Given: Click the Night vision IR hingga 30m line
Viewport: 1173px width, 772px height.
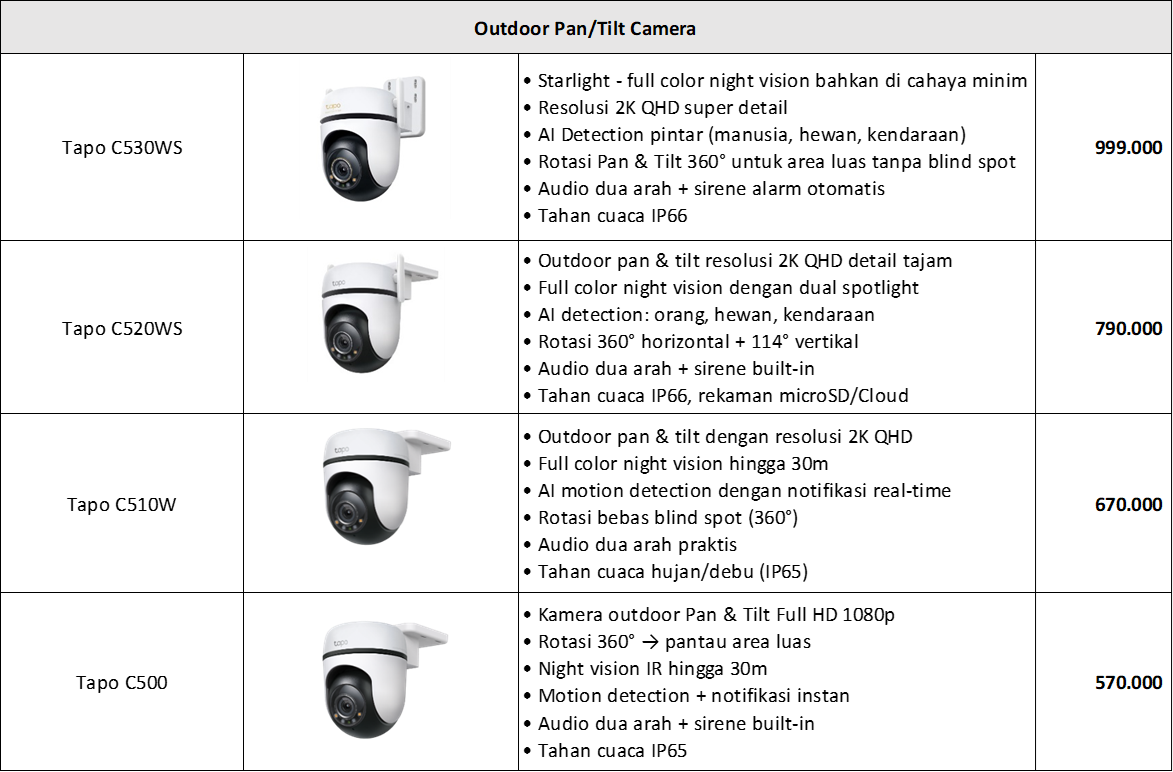Looking at the screenshot, I should click(x=645, y=669).
